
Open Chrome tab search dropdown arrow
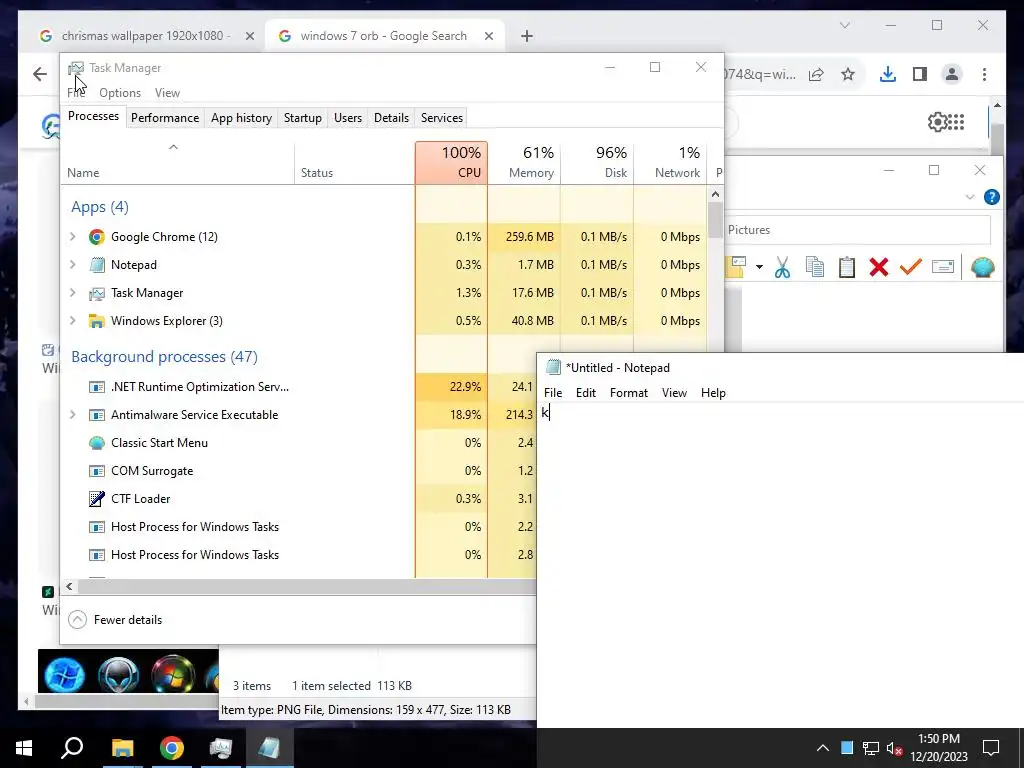point(844,25)
